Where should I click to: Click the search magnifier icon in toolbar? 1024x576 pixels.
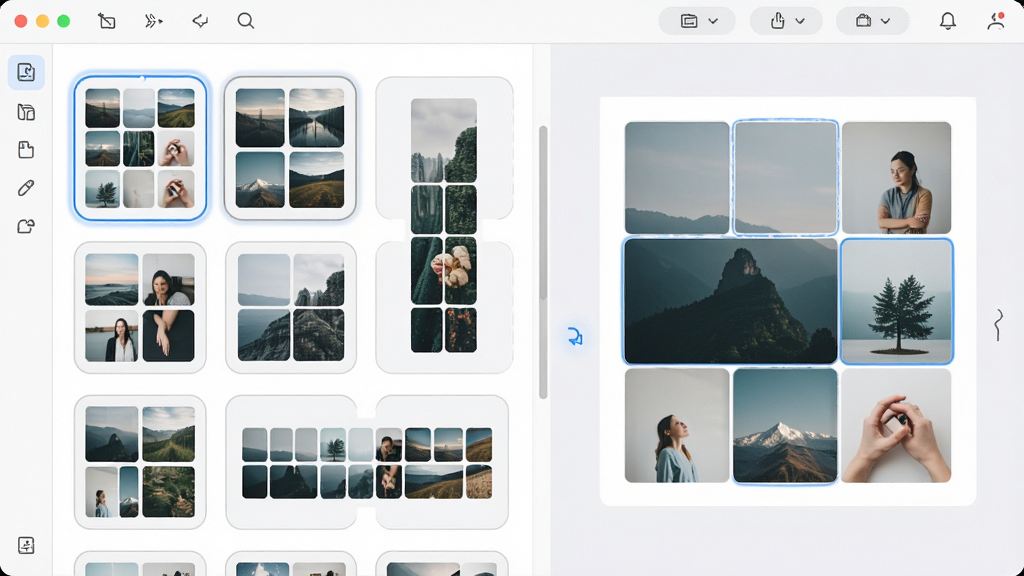pos(246,21)
